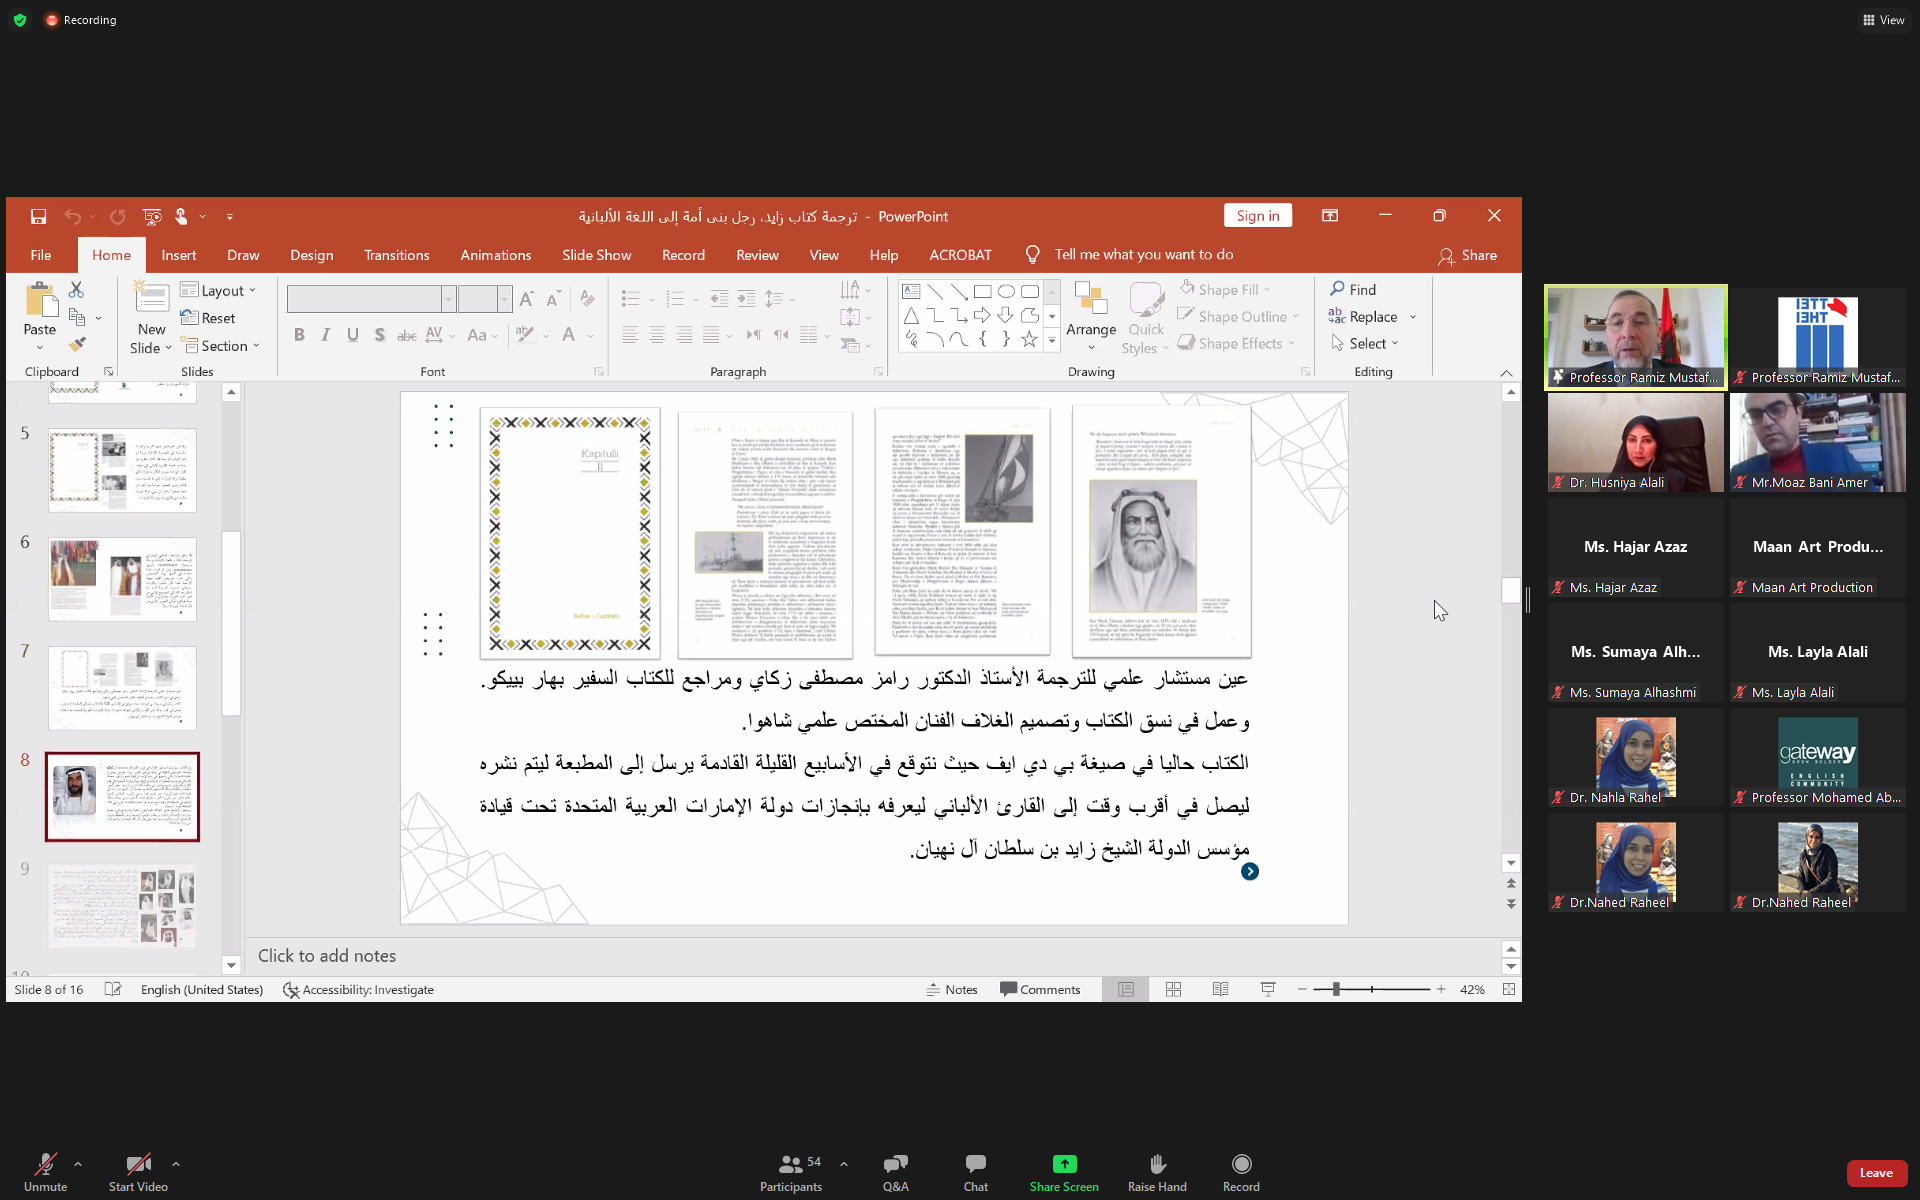Expand the Layout dropdown
Image resolution: width=1920 pixels, height=1200 pixels.
click(x=222, y=290)
